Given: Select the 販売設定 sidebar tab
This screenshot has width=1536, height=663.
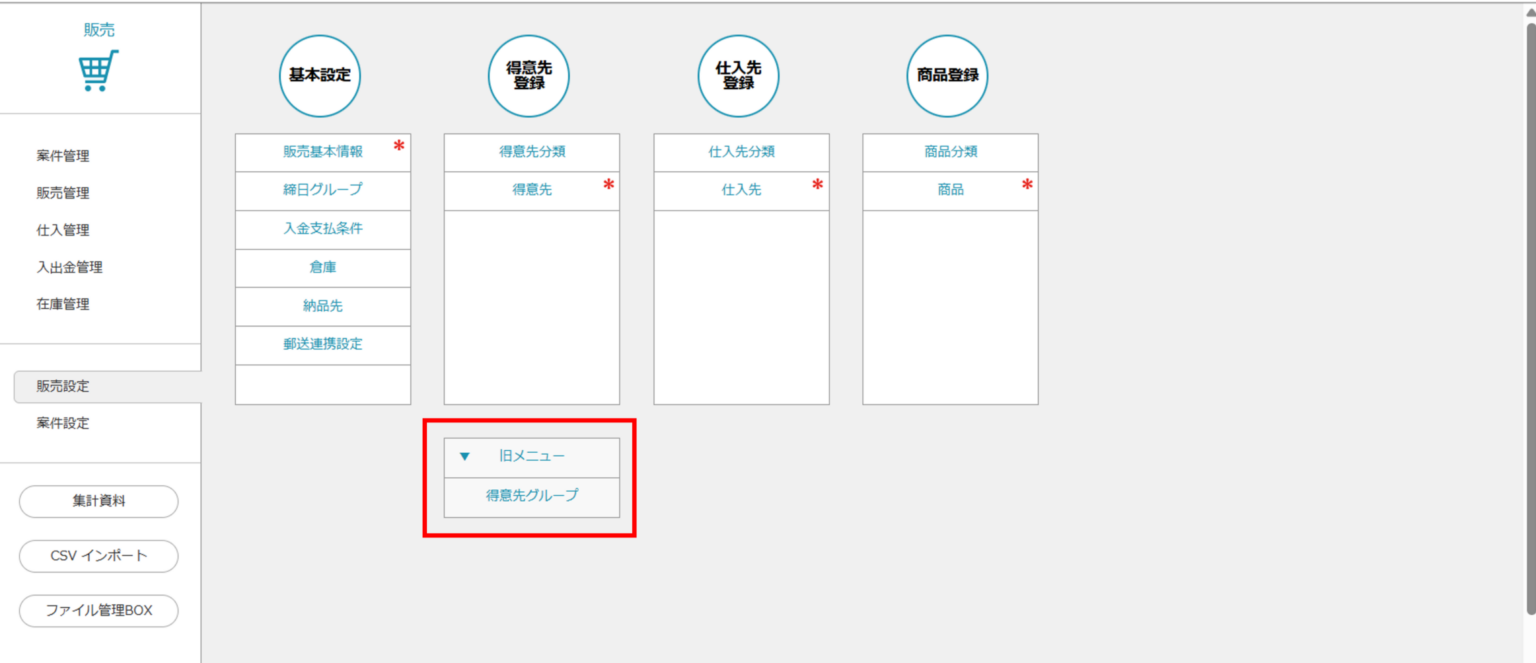Looking at the screenshot, I should (63, 386).
